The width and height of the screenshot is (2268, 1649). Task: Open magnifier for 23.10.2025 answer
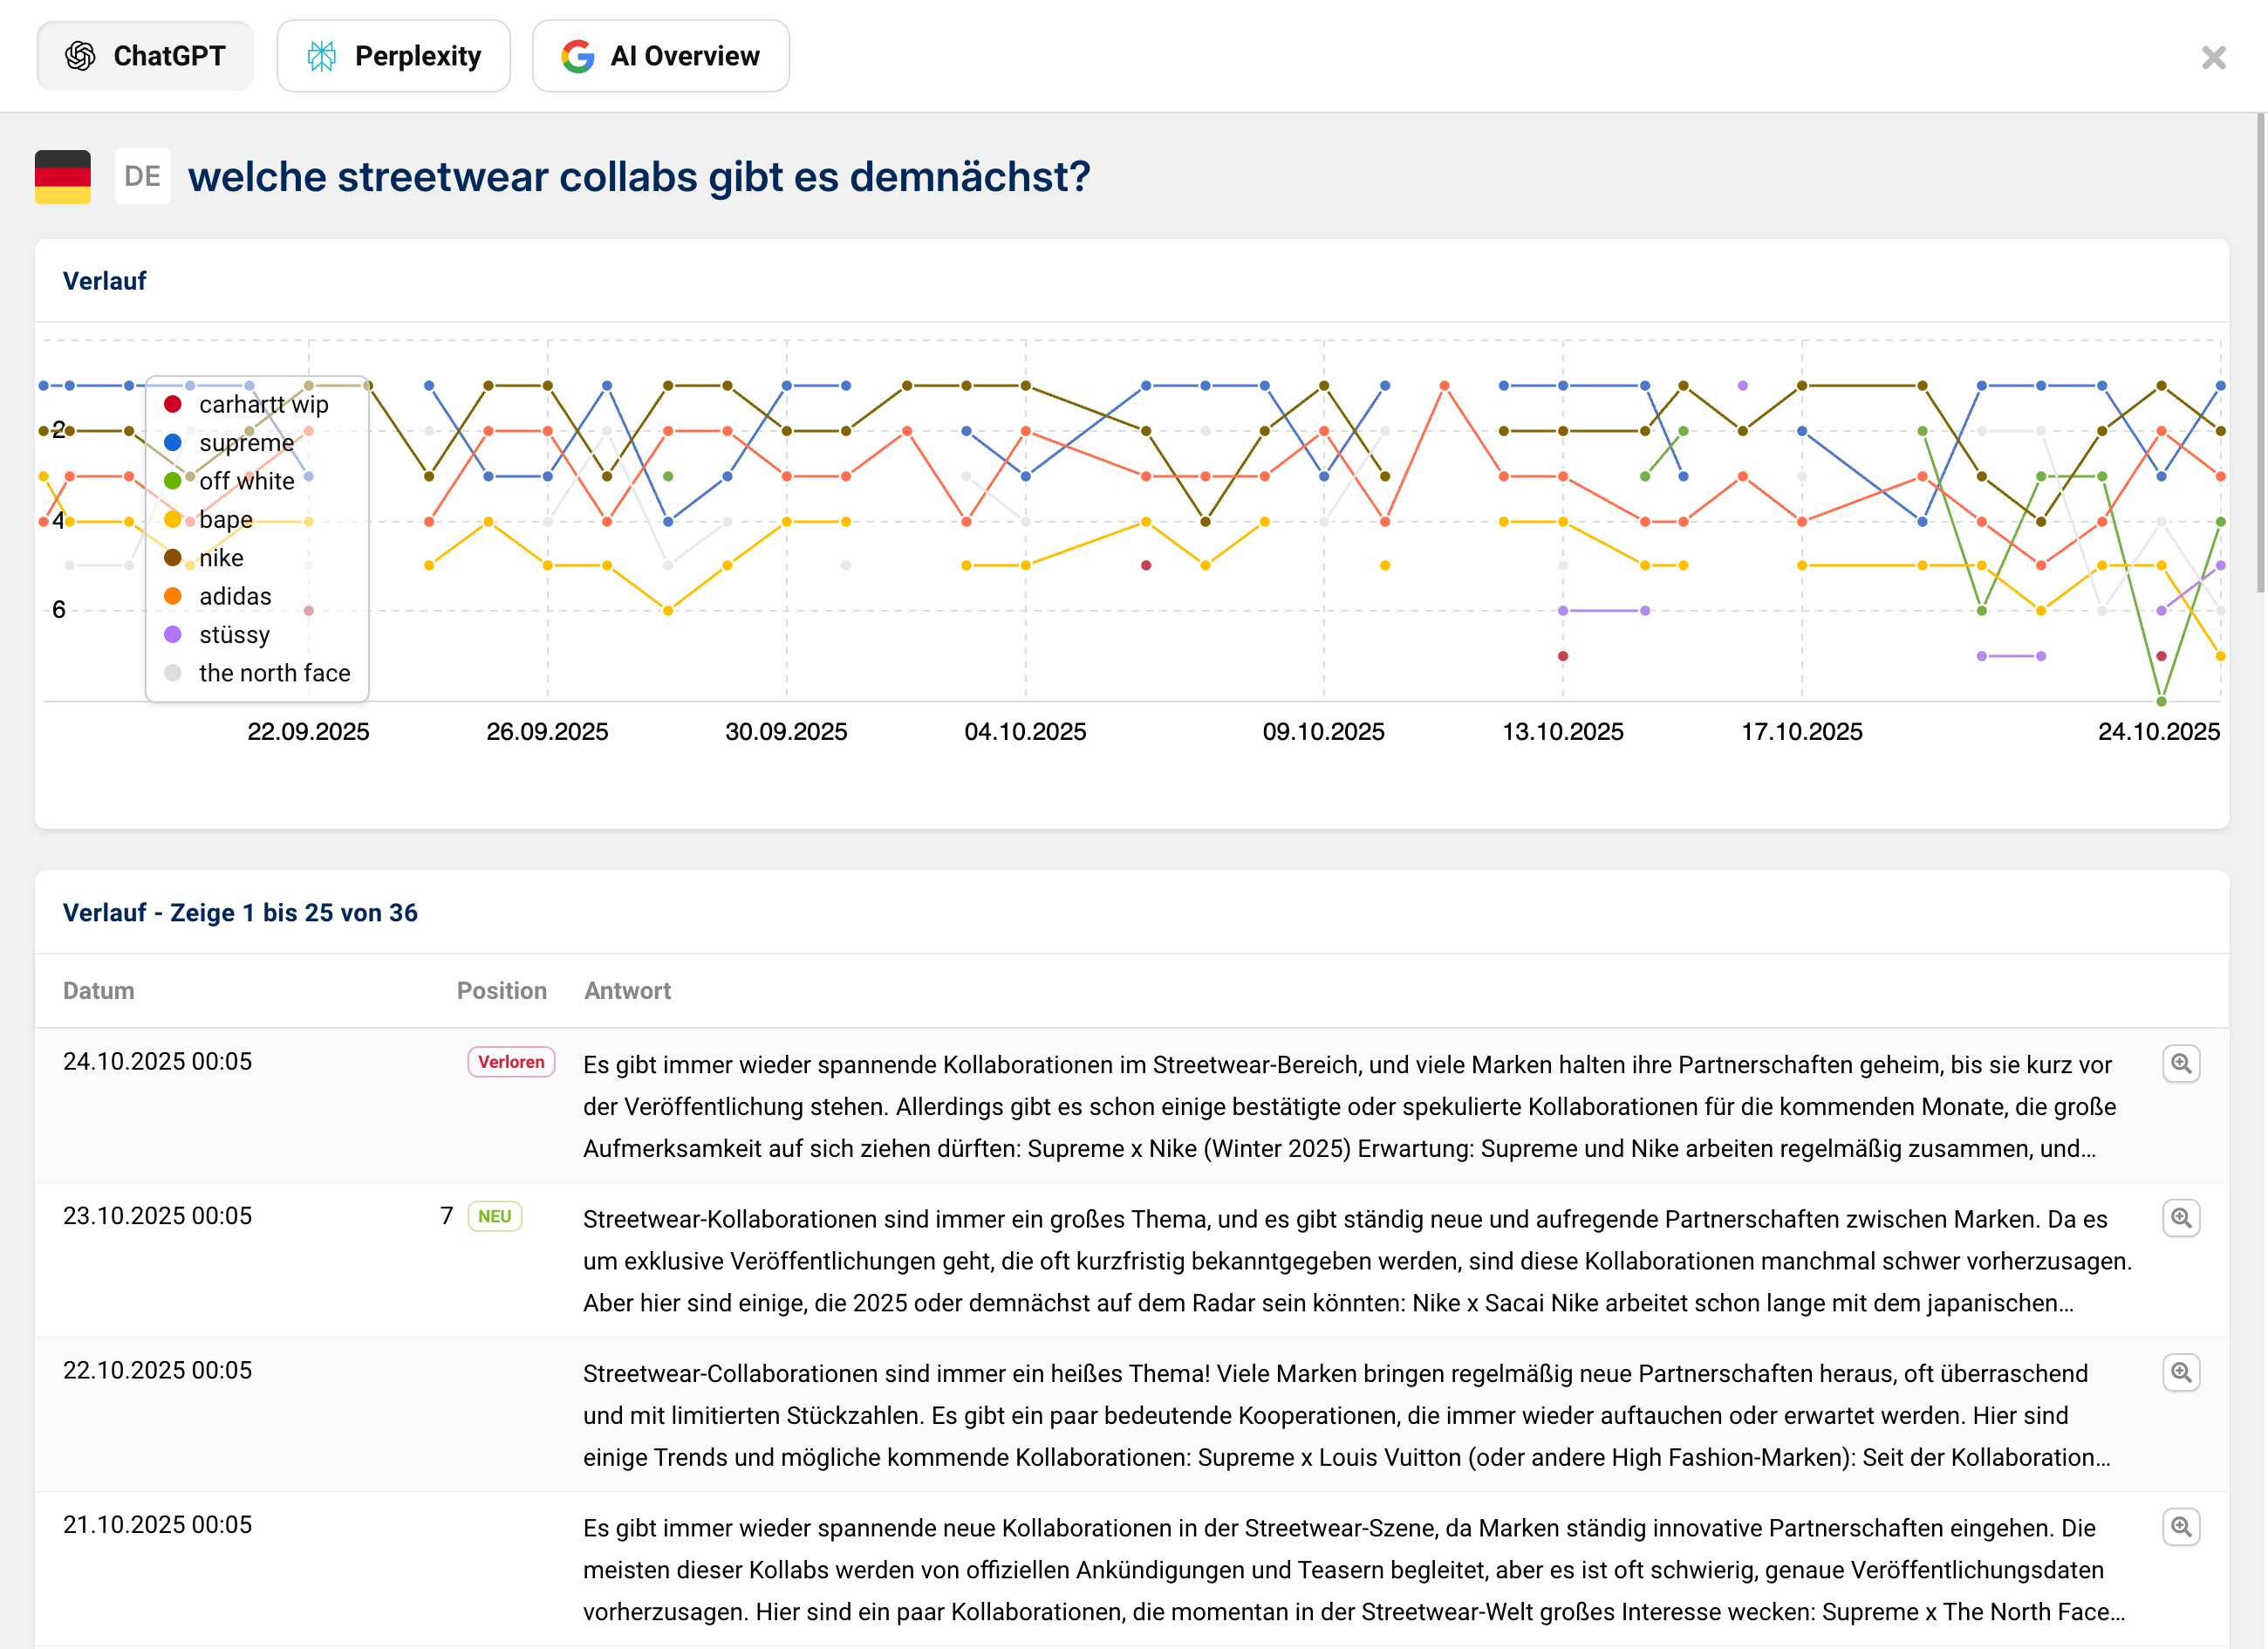pos(2180,1218)
